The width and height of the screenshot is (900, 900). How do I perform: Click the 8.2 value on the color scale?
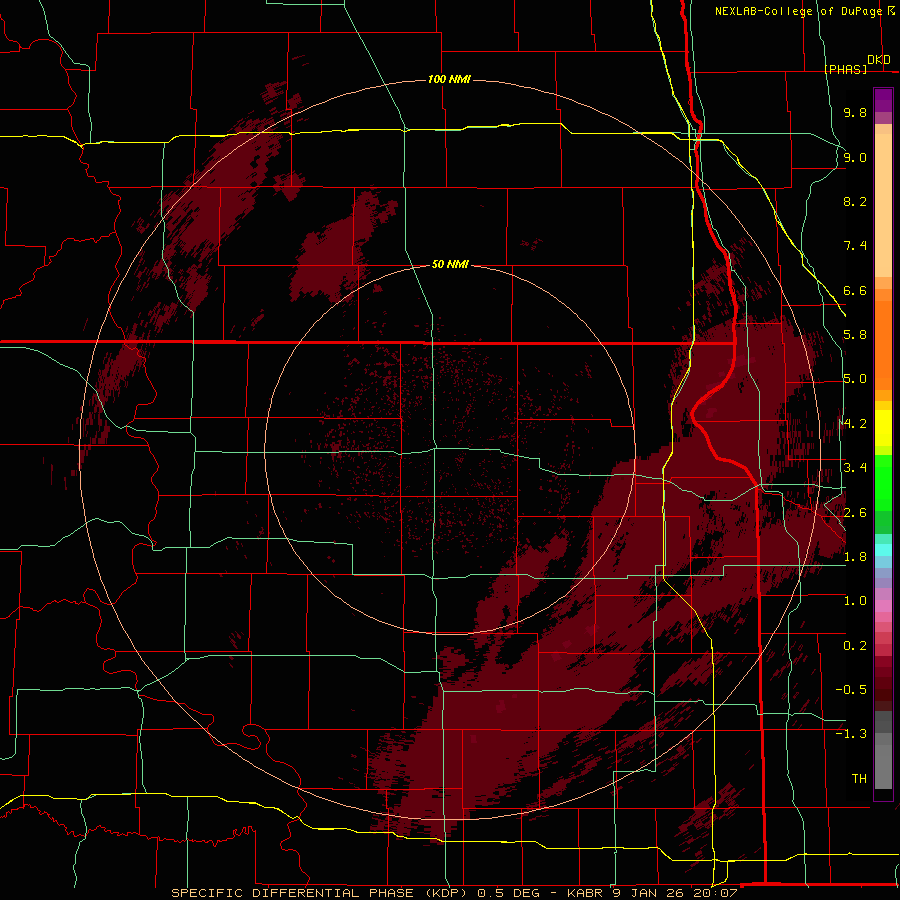tap(855, 201)
